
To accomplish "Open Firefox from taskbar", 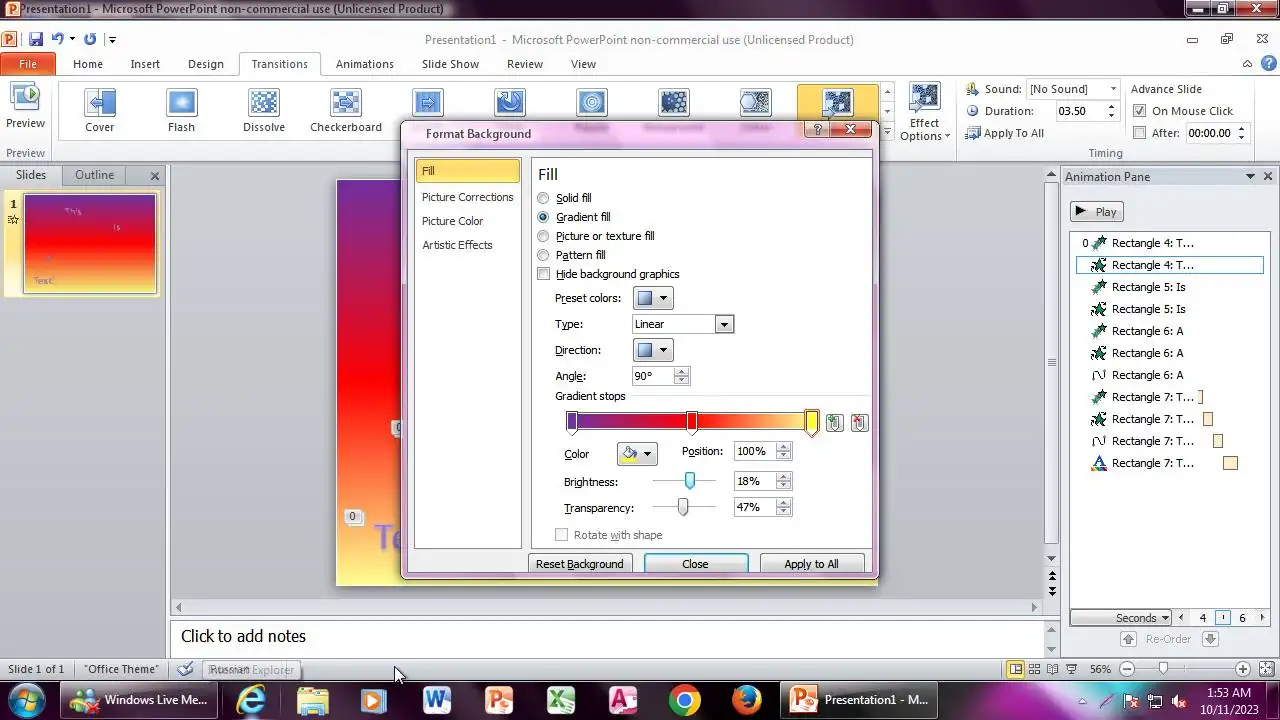I will [747, 700].
